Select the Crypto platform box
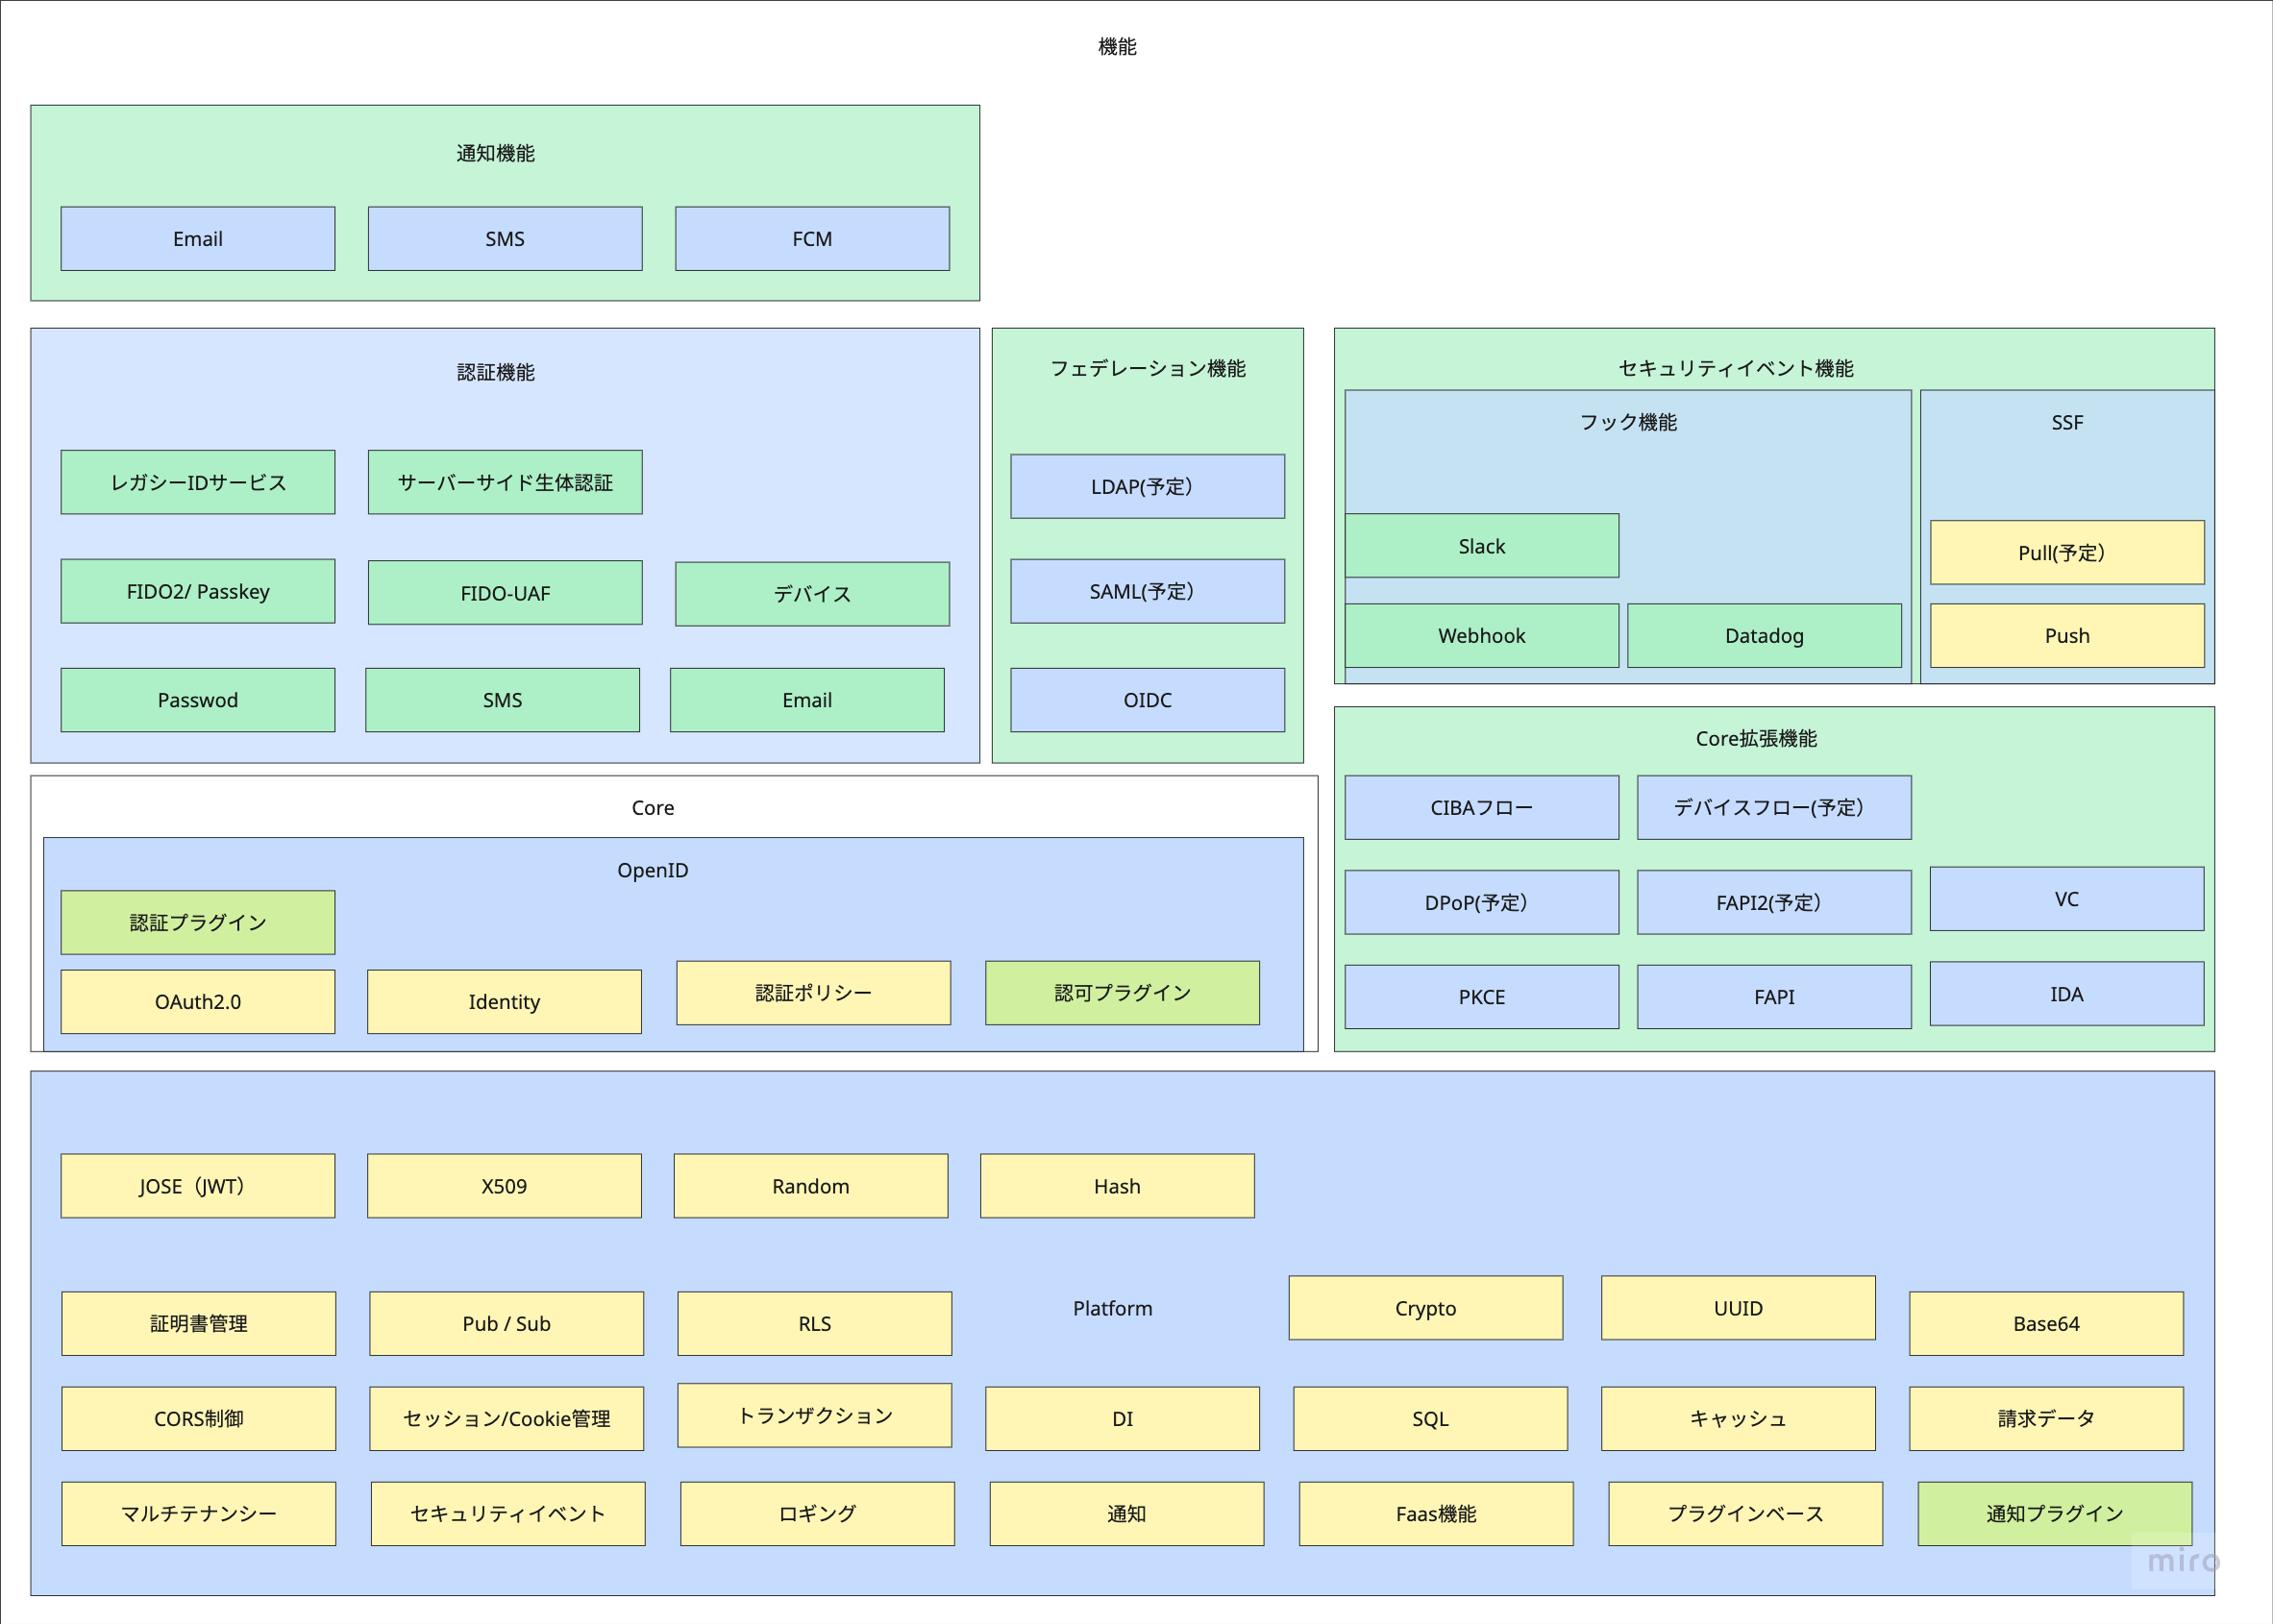The height and width of the screenshot is (1624, 2273). (1425, 1308)
